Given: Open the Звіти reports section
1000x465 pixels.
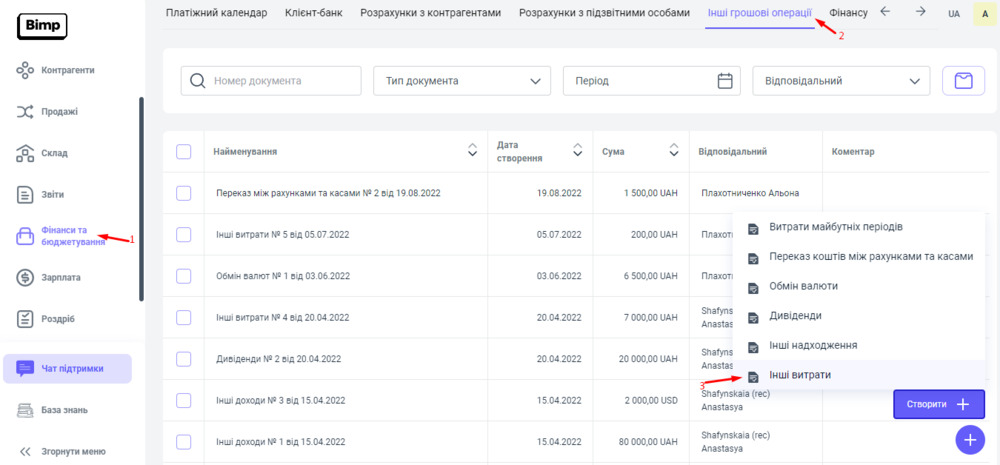Looking at the screenshot, I should click(x=52, y=194).
